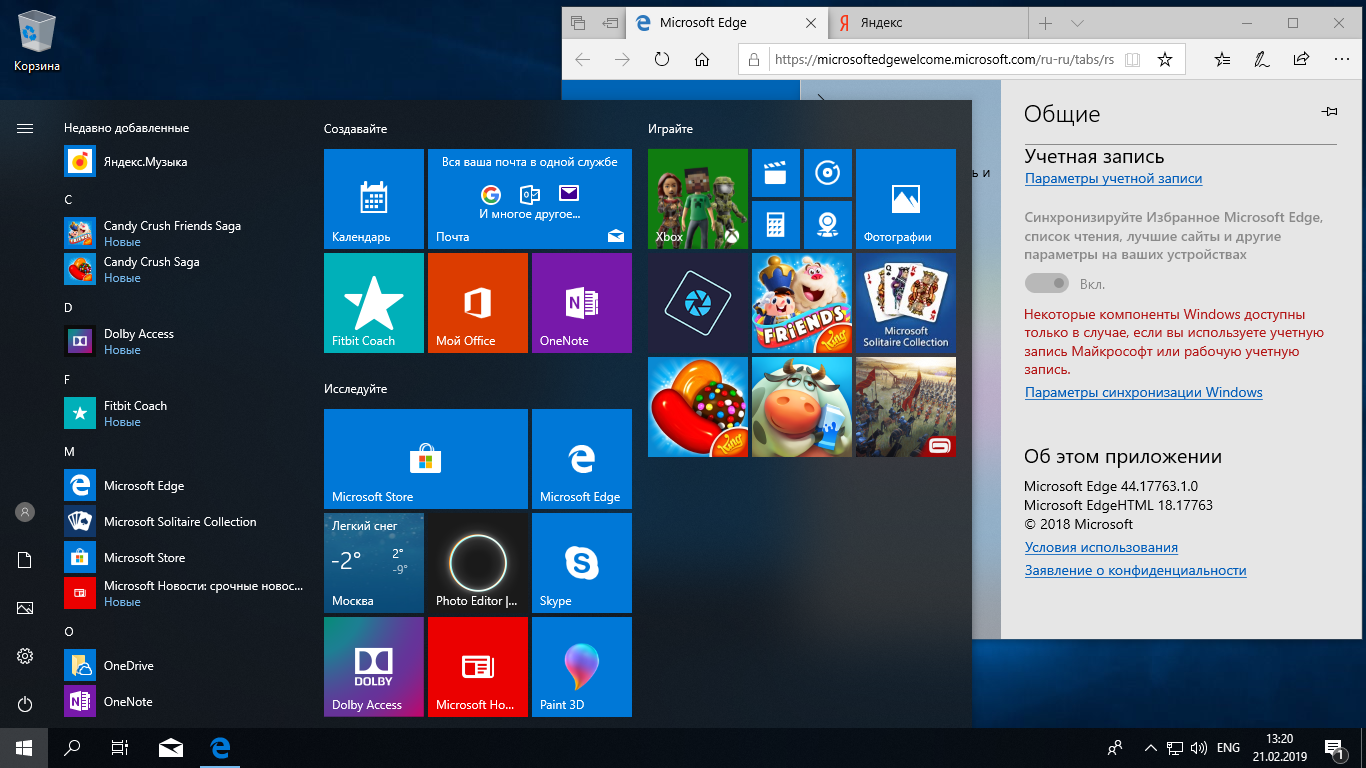Open Заявление о конфиденциальности link

point(1135,571)
